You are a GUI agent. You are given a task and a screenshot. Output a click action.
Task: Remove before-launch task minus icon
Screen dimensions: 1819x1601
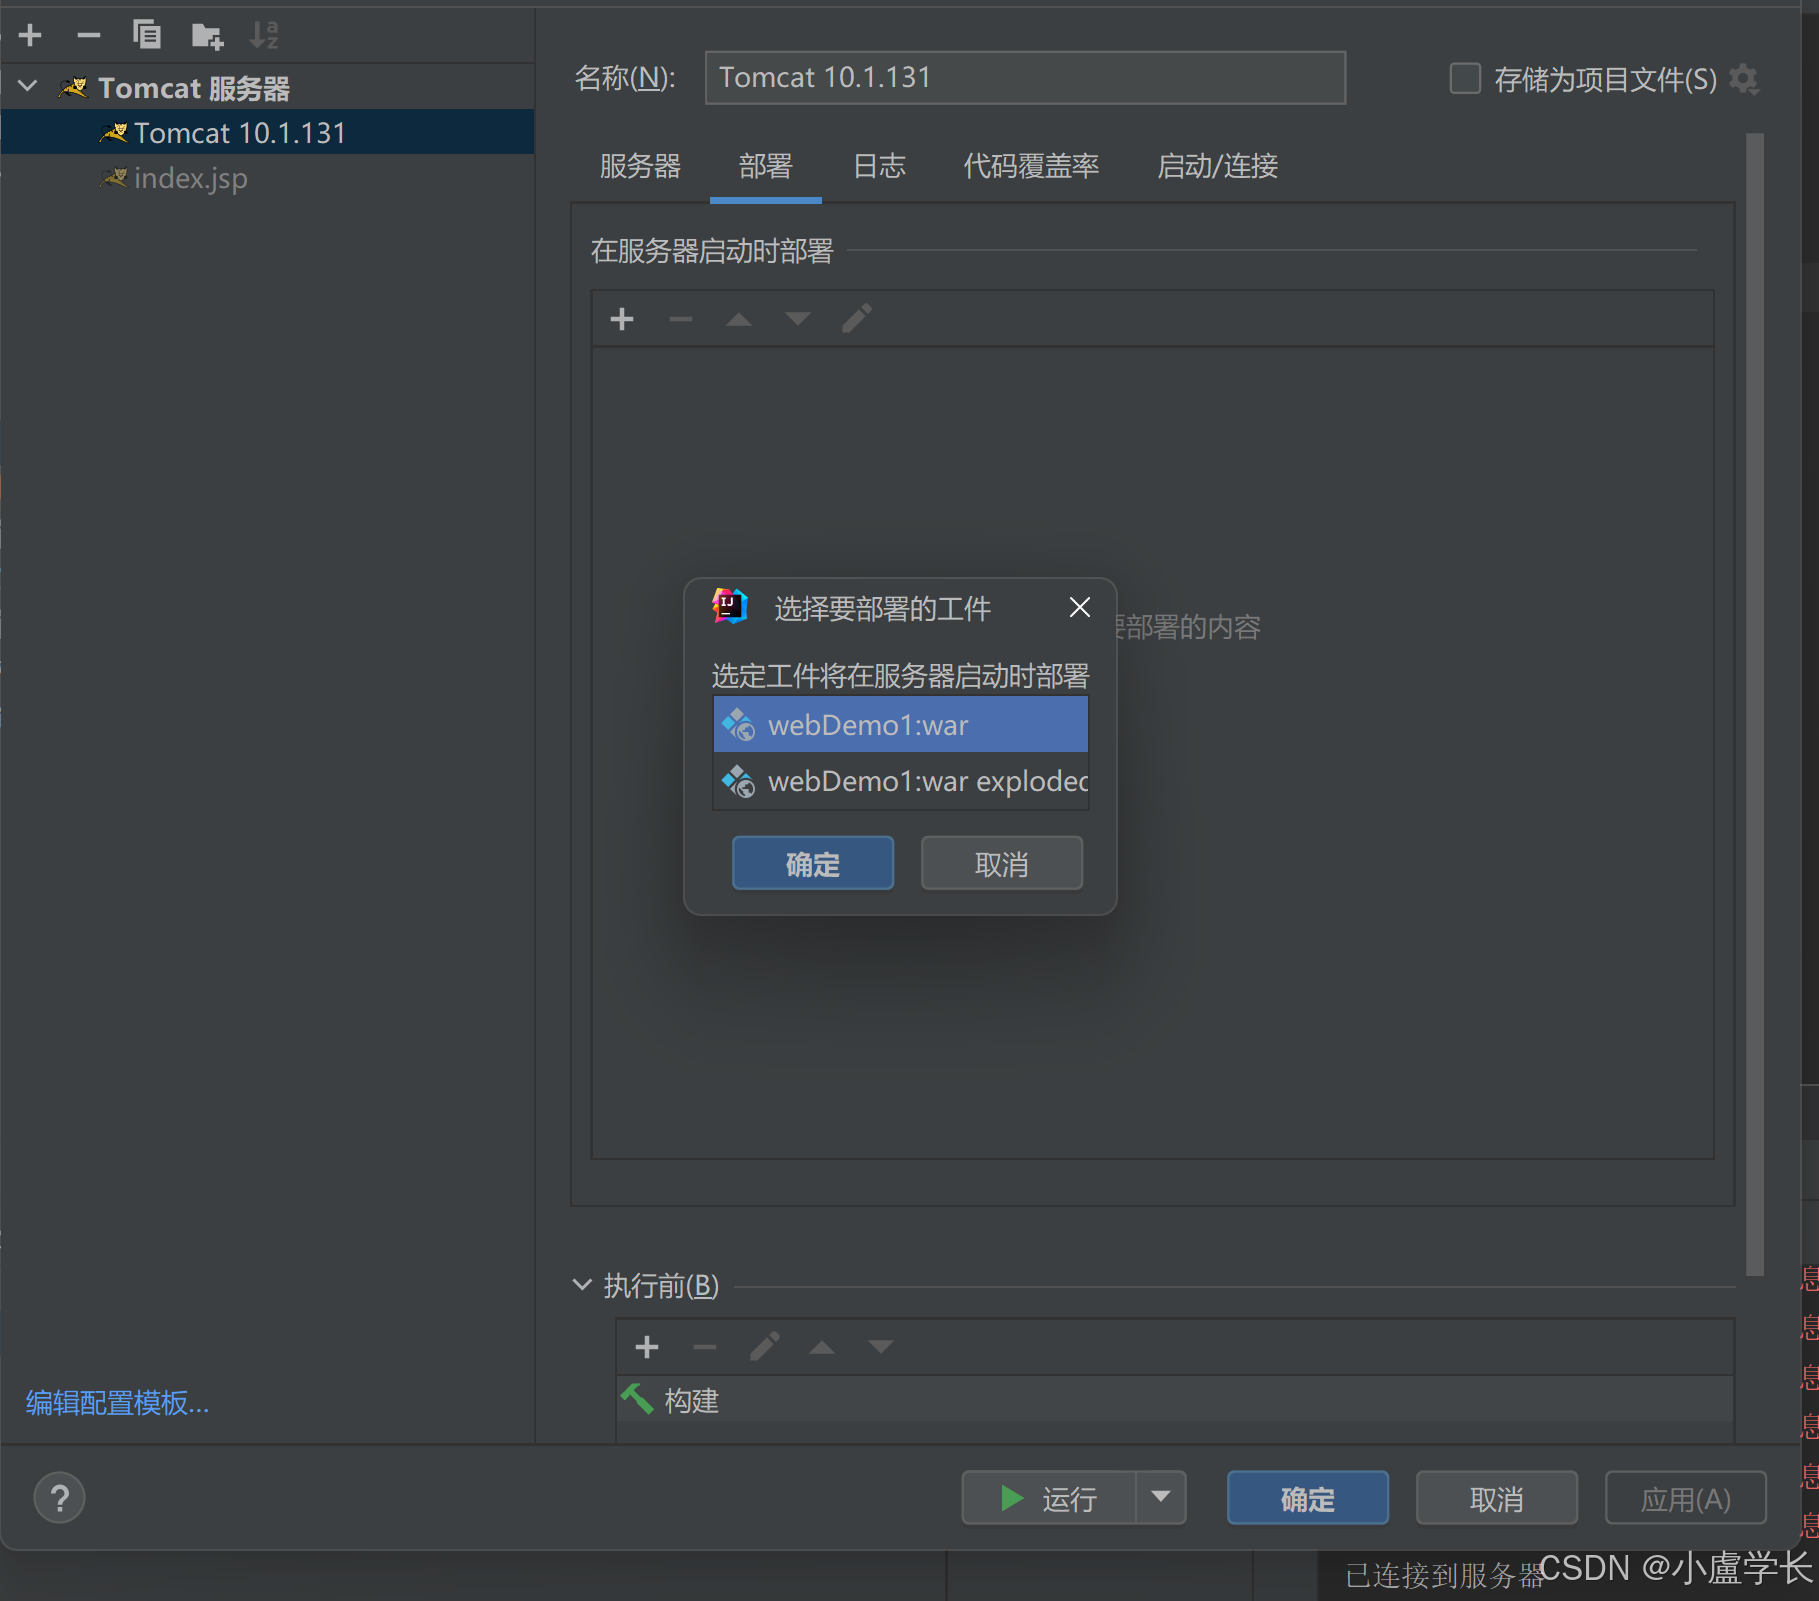705,1347
